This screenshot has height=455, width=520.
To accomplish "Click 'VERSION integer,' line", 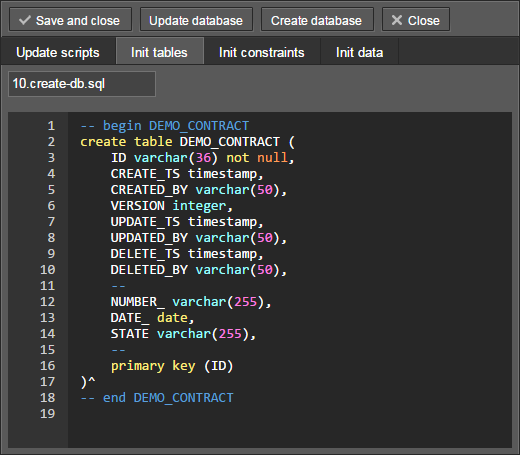I will pyautogui.click(x=172, y=206).
